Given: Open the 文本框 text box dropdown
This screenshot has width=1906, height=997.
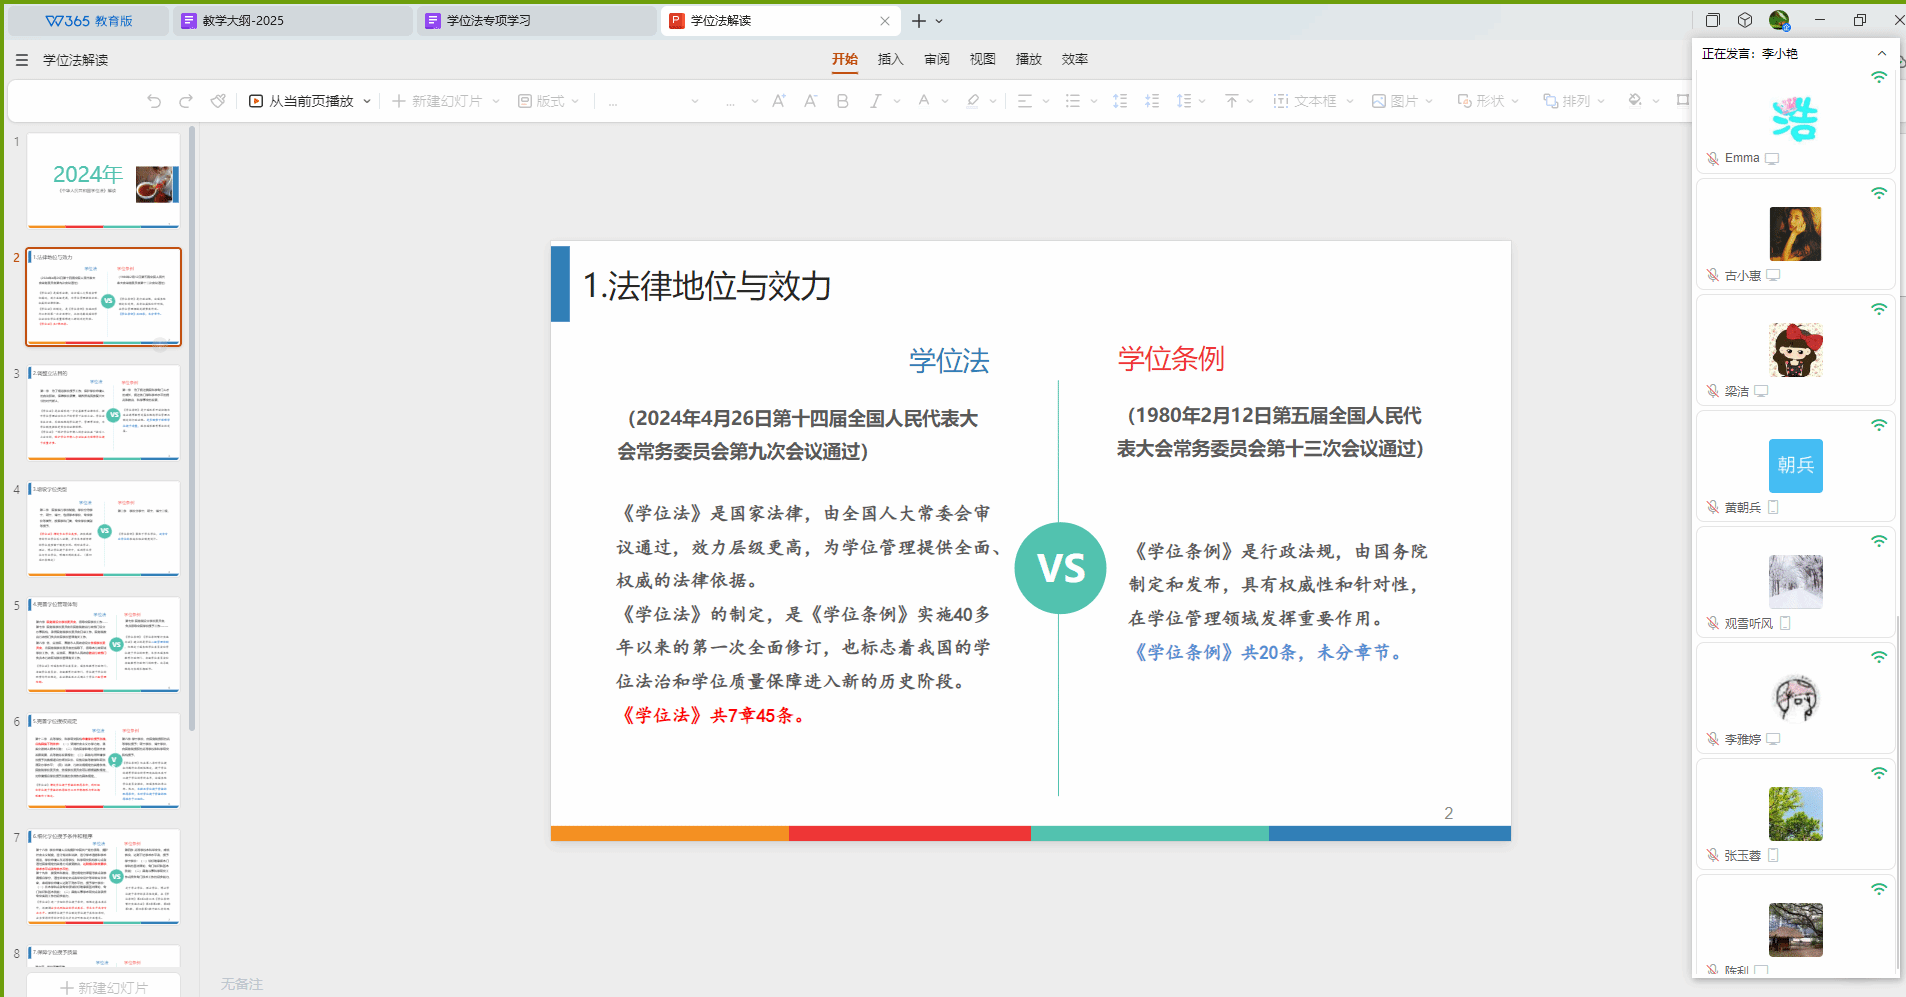Looking at the screenshot, I should pos(1350,101).
